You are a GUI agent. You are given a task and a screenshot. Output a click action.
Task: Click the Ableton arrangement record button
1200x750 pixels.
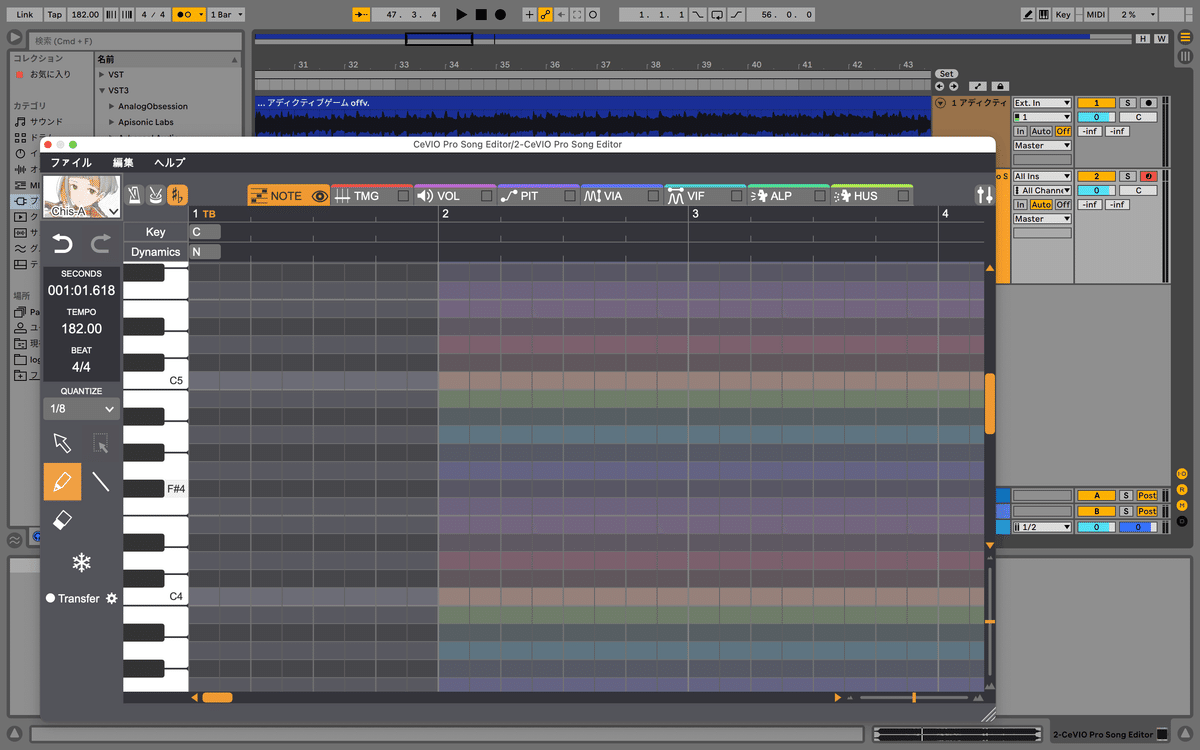coord(500,15)
